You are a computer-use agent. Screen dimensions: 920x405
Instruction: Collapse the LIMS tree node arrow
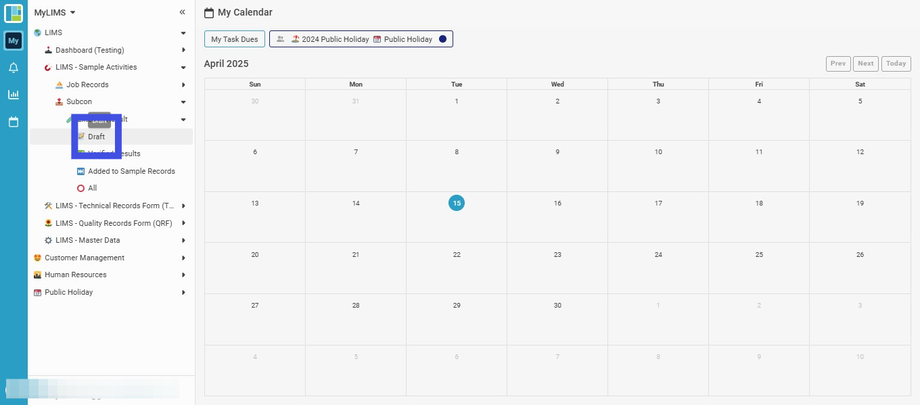[x=183, y=33]
